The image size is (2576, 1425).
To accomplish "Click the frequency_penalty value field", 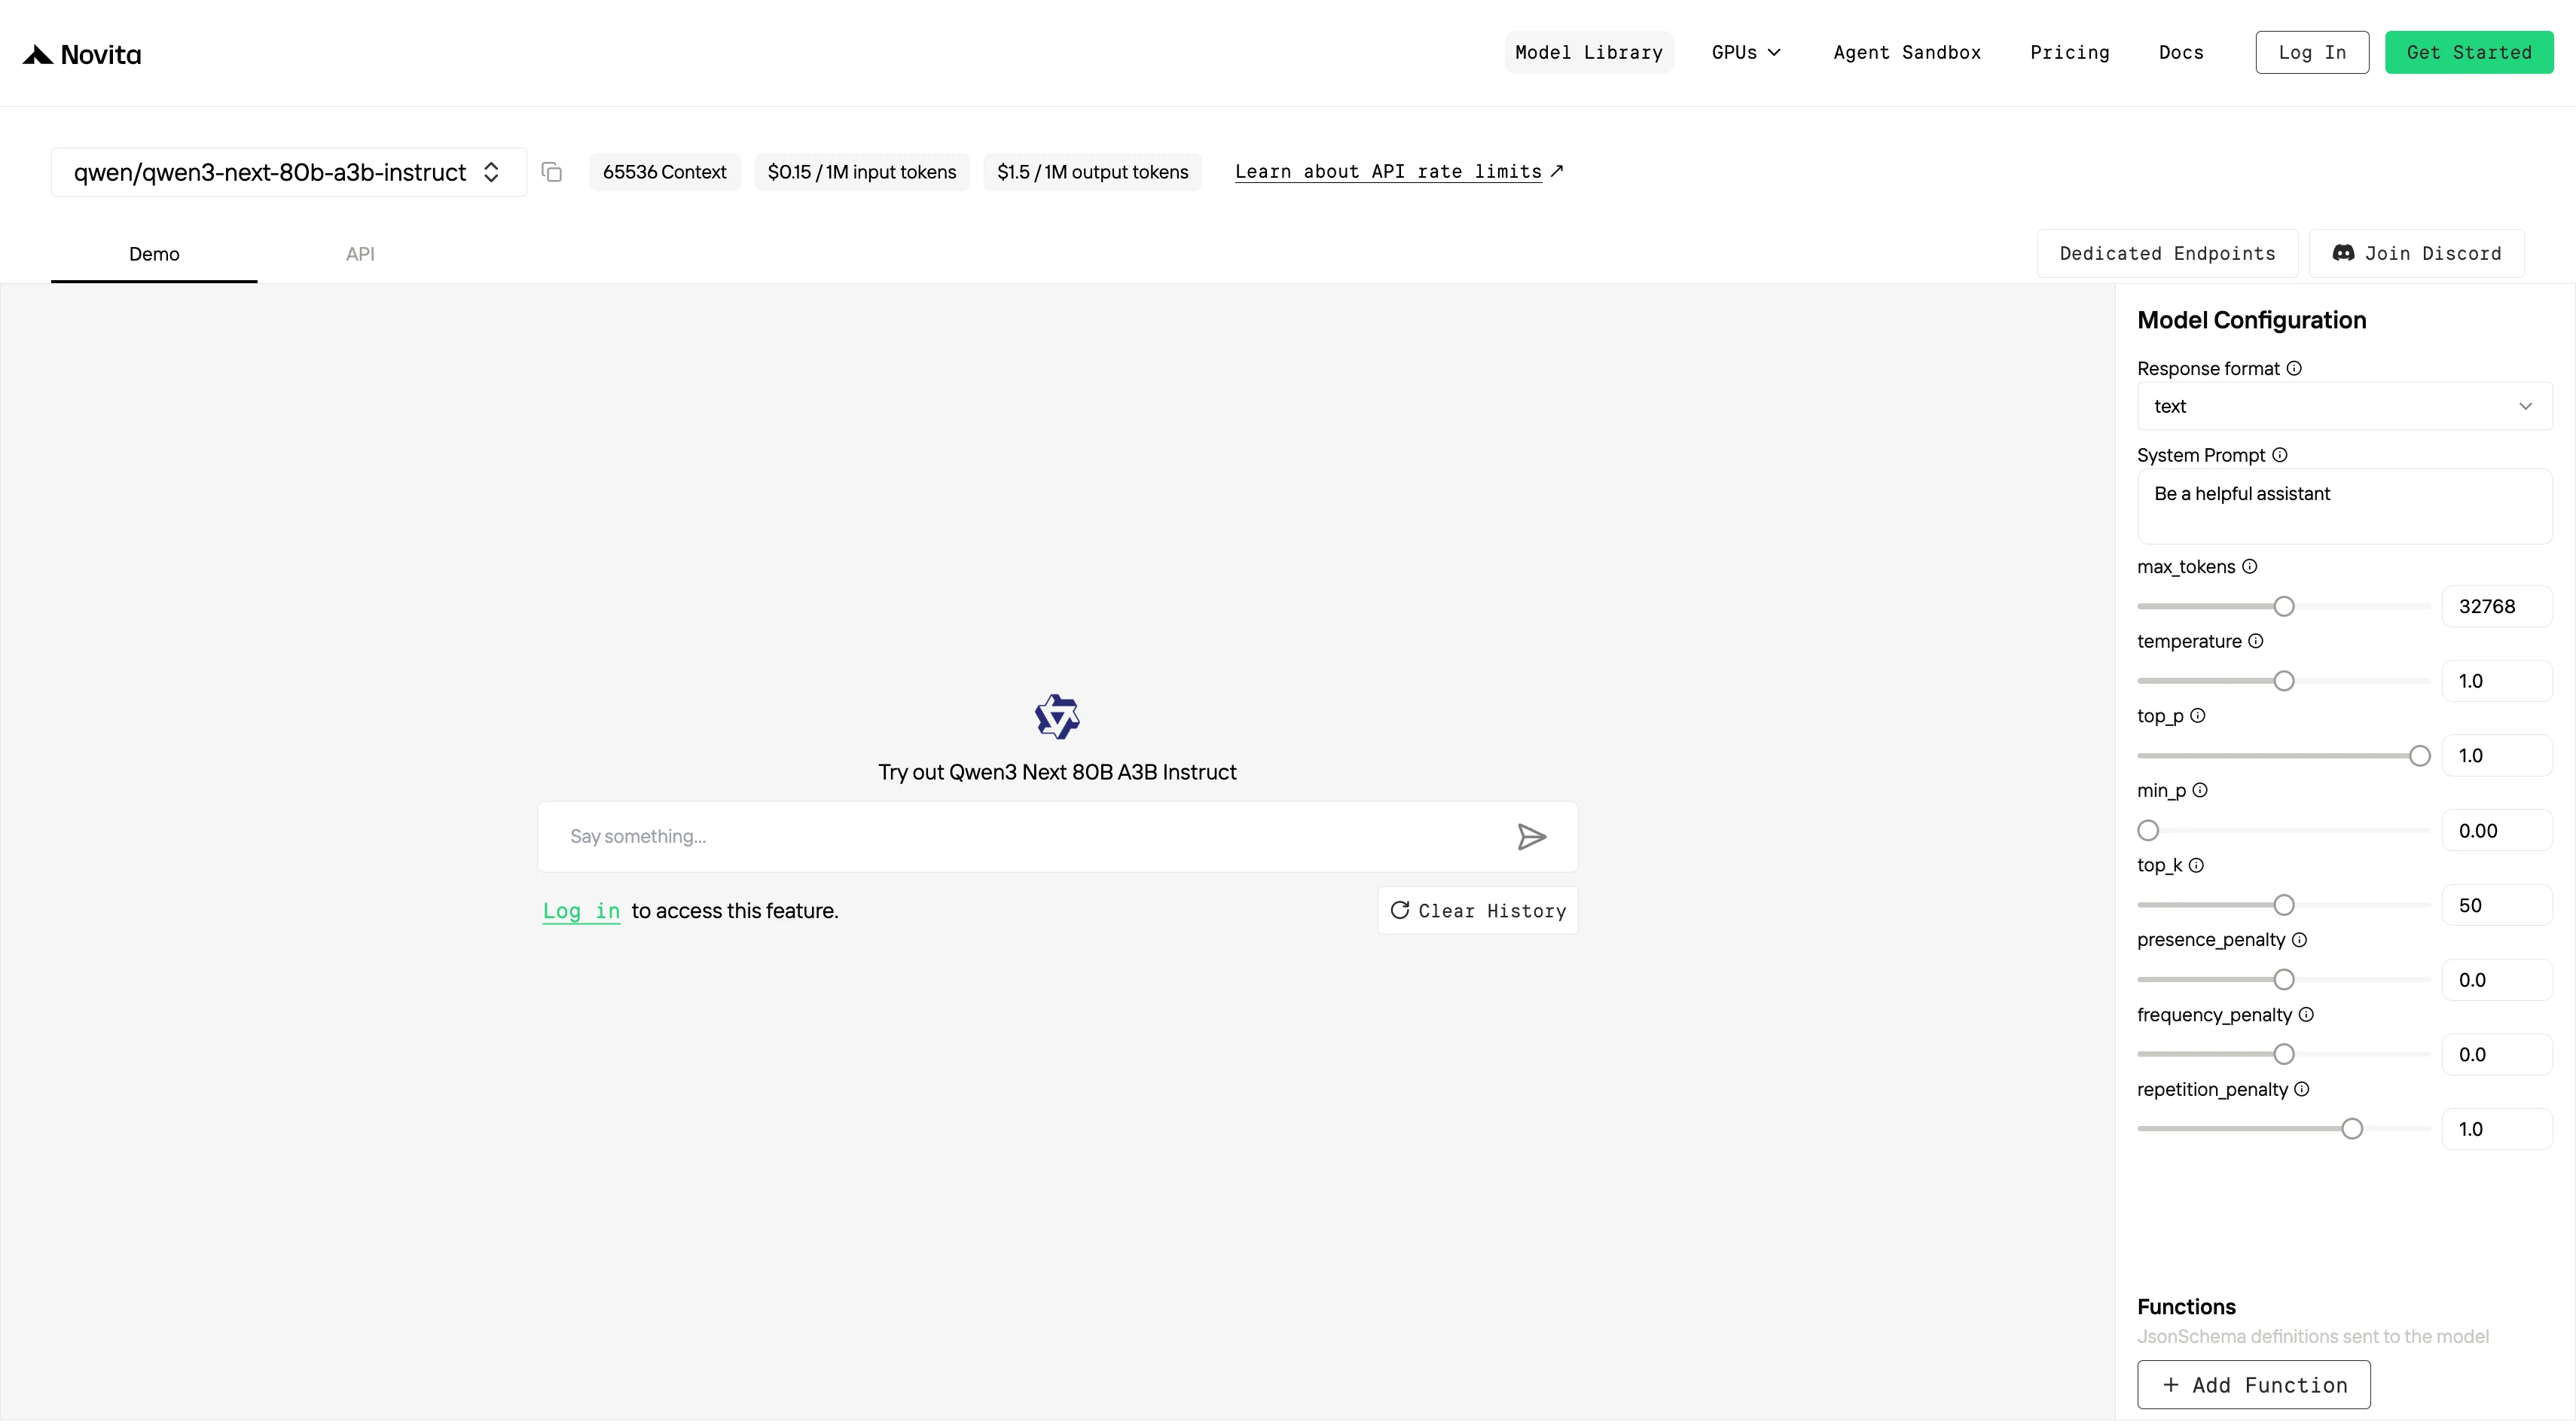I will coord(2497,1054).
